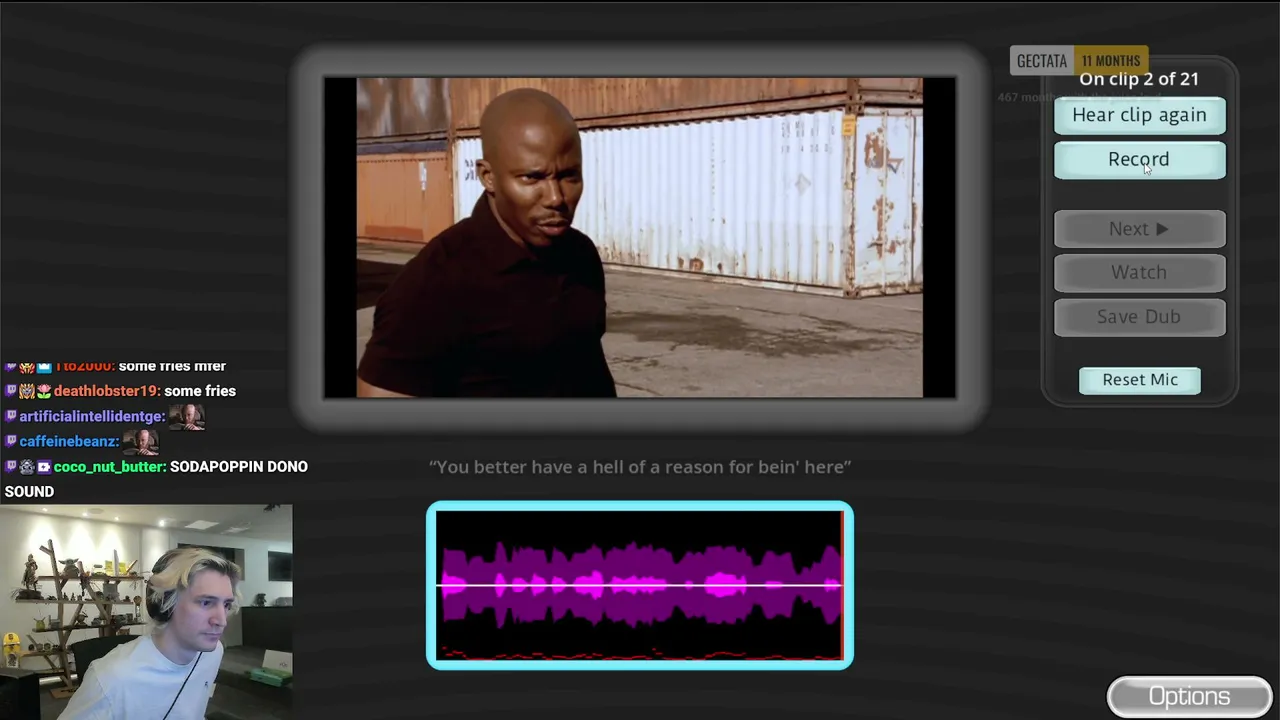The image size is (1280, 720).
Task: Click the greyed-out Watch button
Action: point(1139,273)
